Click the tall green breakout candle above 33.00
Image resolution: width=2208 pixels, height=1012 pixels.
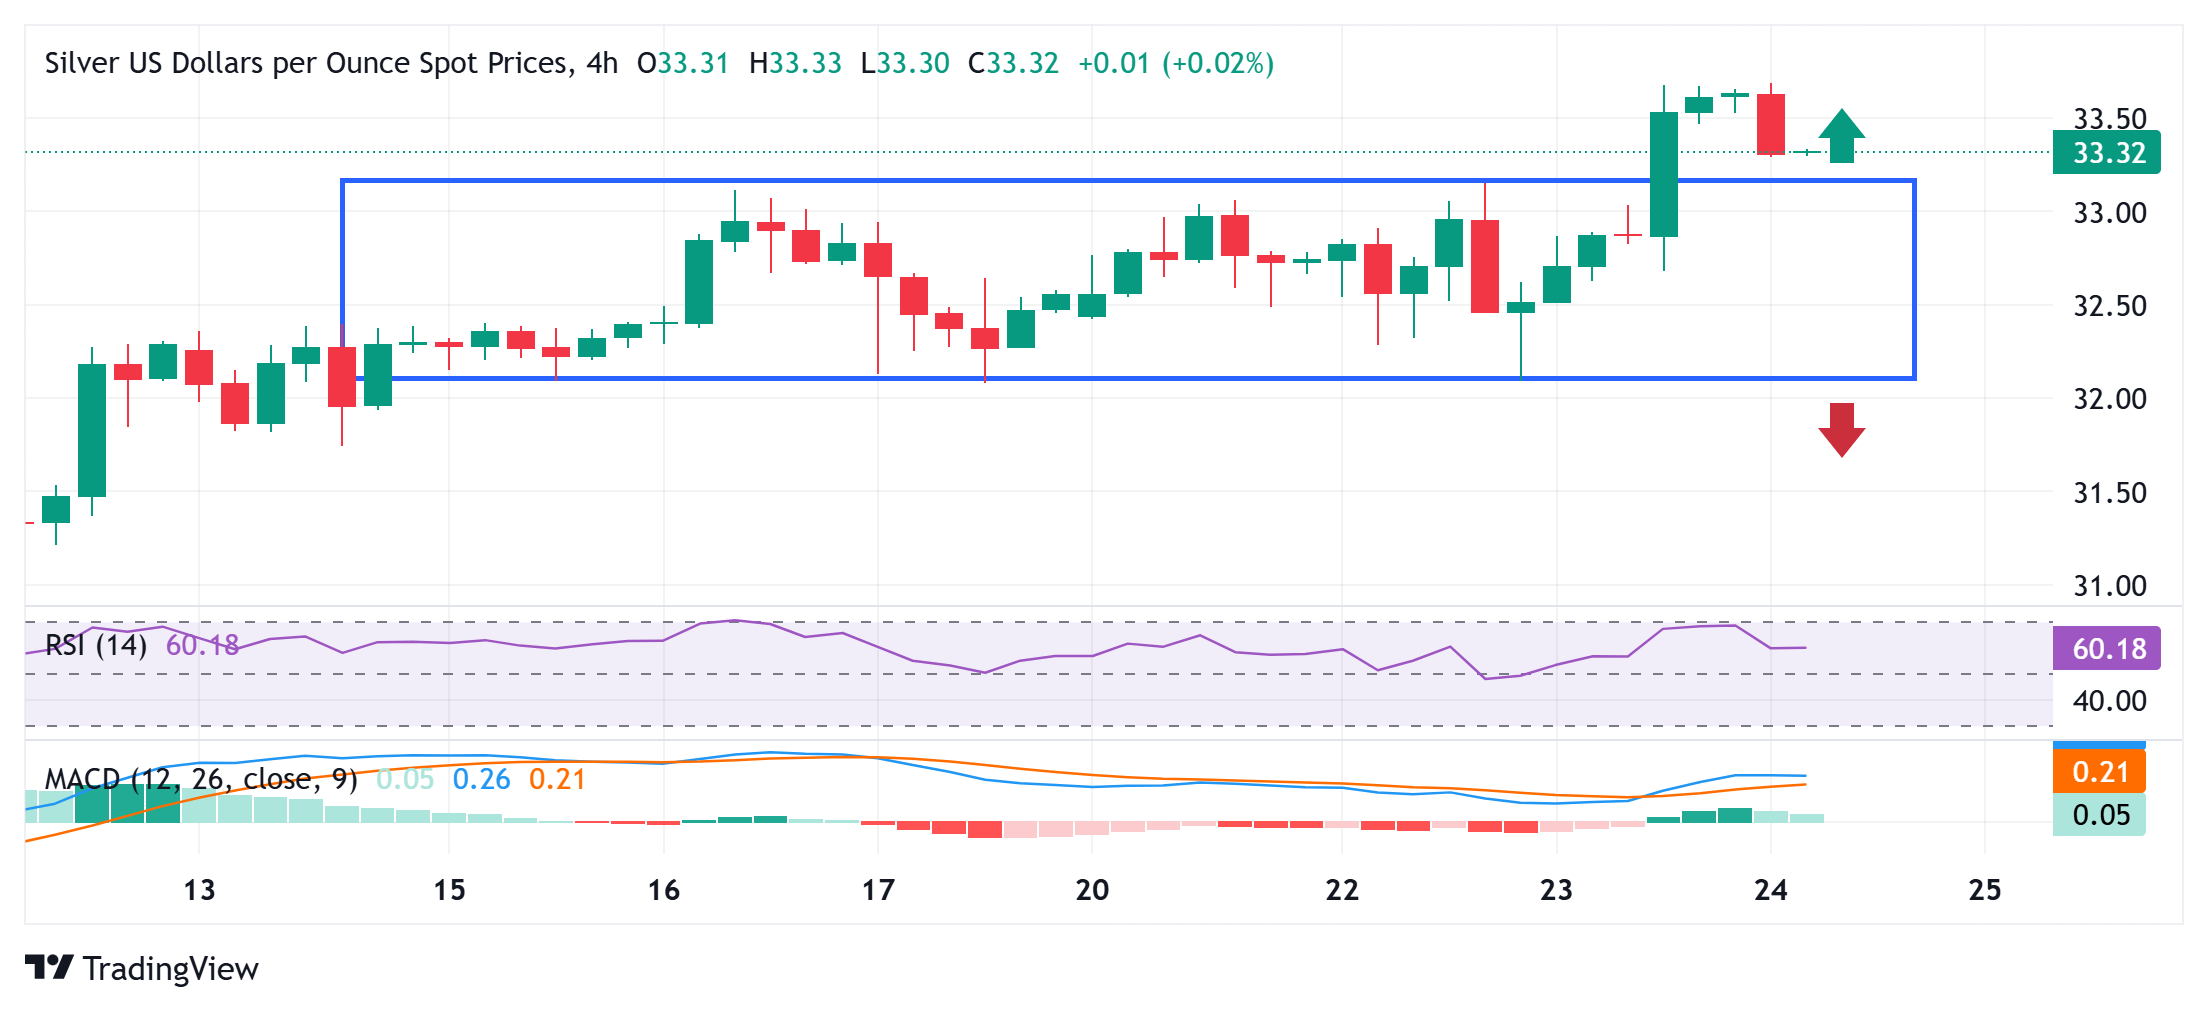(1664, 175)
